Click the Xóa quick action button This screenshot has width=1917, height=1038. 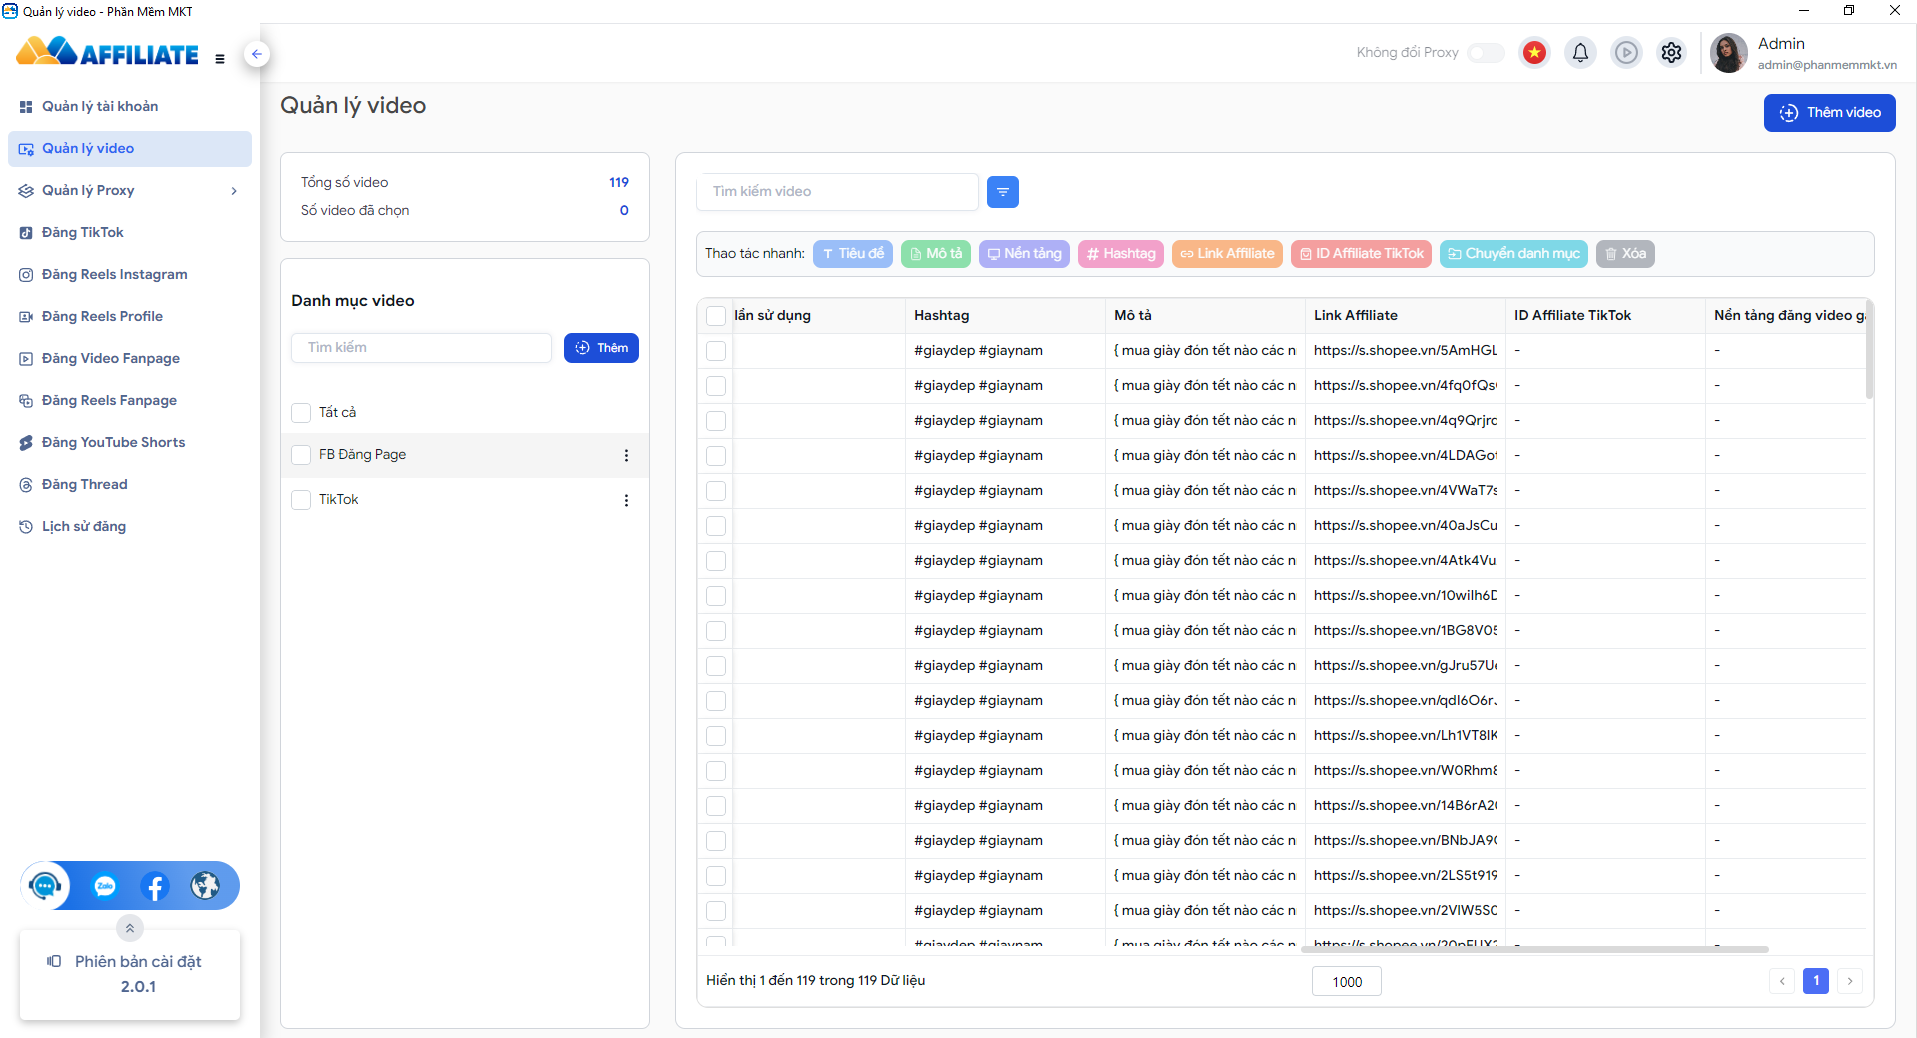click(x=1625, y=254)
